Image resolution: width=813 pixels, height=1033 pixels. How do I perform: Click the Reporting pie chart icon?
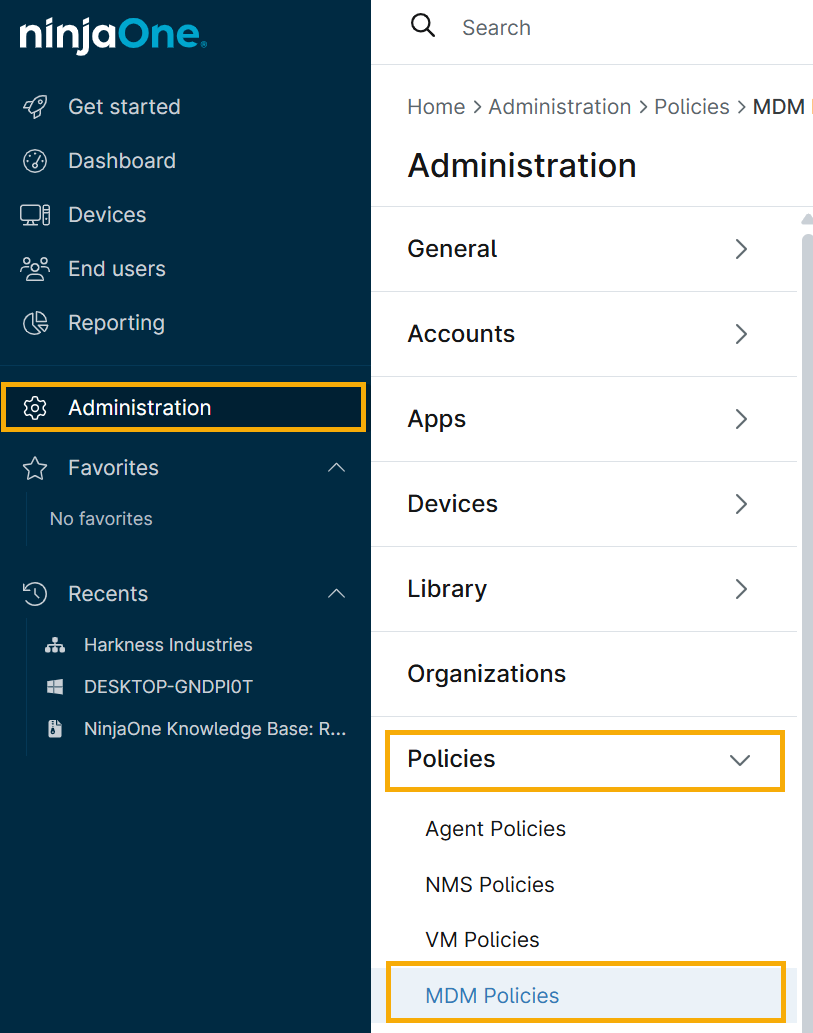35,323
